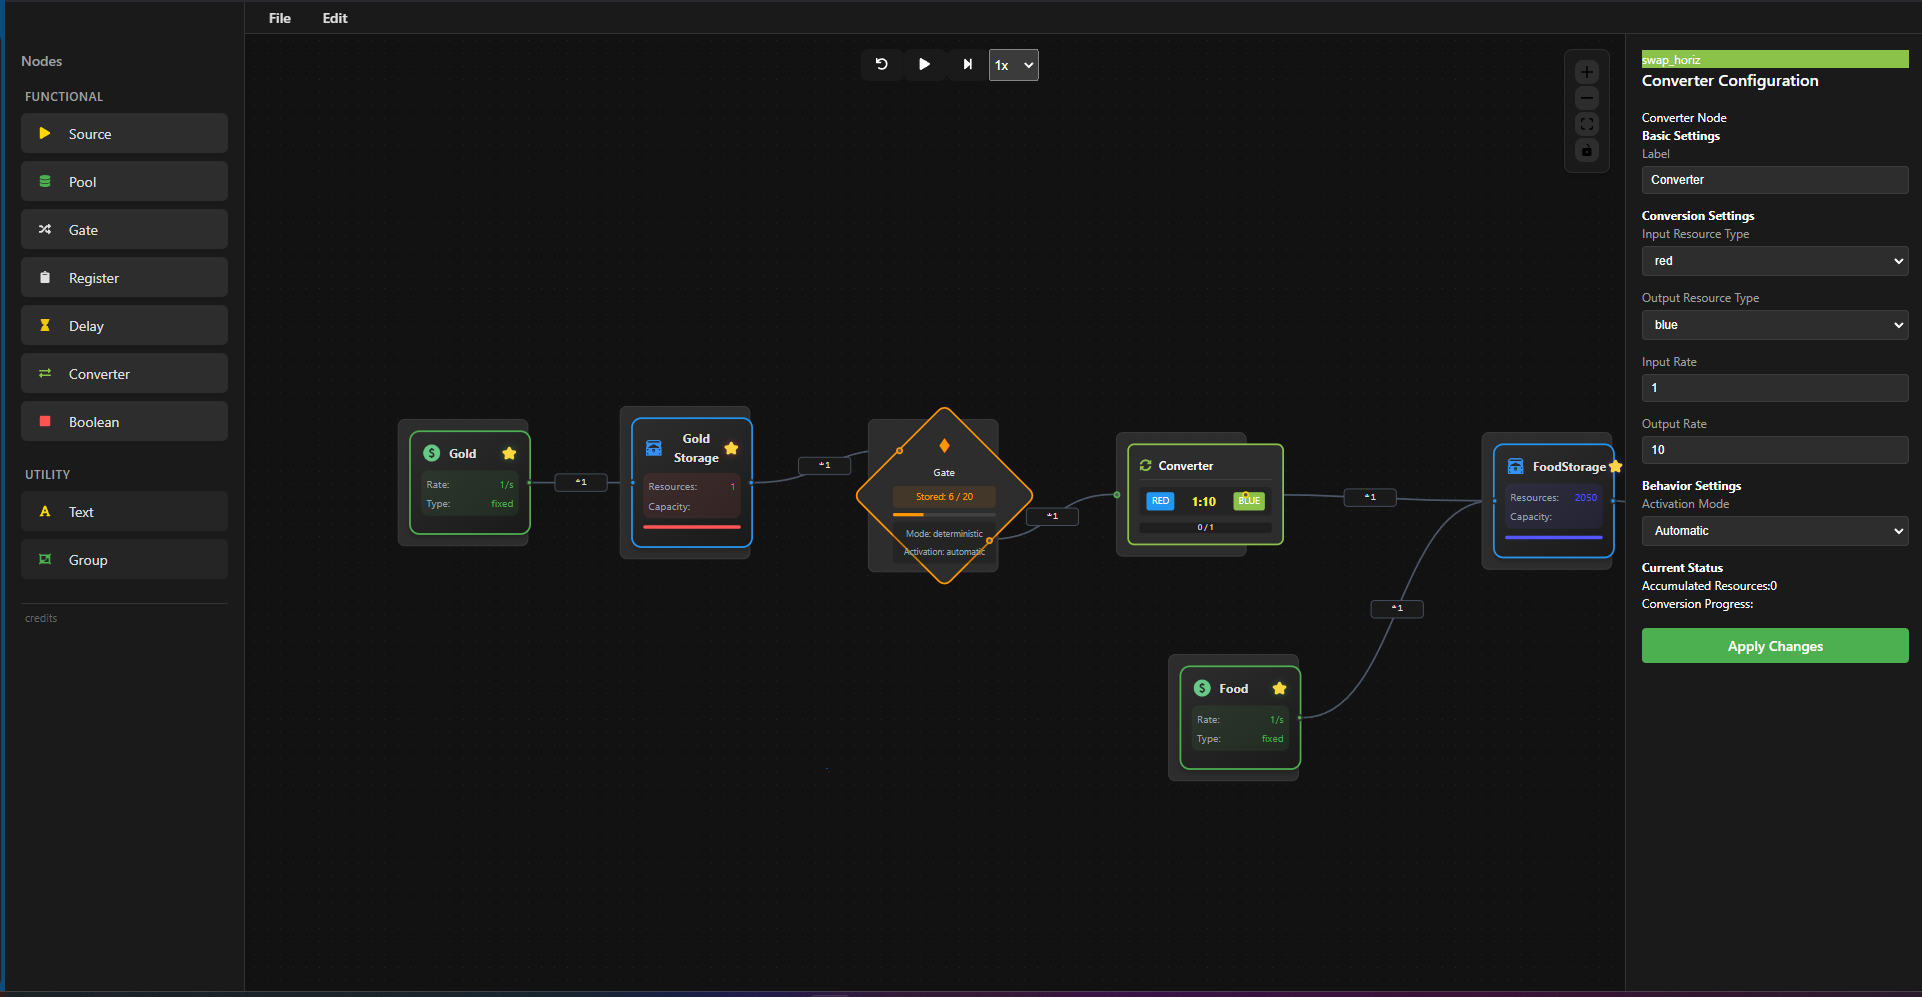Open the File menu

coord(280,18)
